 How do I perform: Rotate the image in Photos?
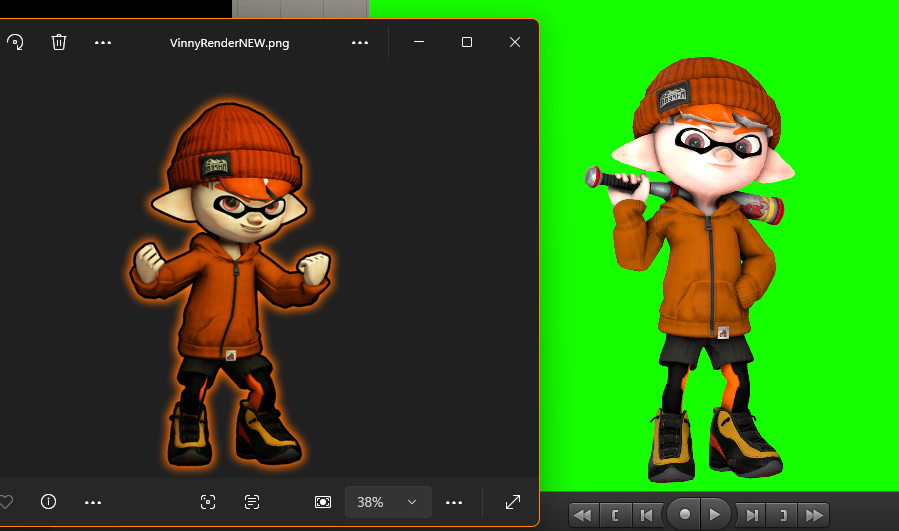[x=15, y=42]
